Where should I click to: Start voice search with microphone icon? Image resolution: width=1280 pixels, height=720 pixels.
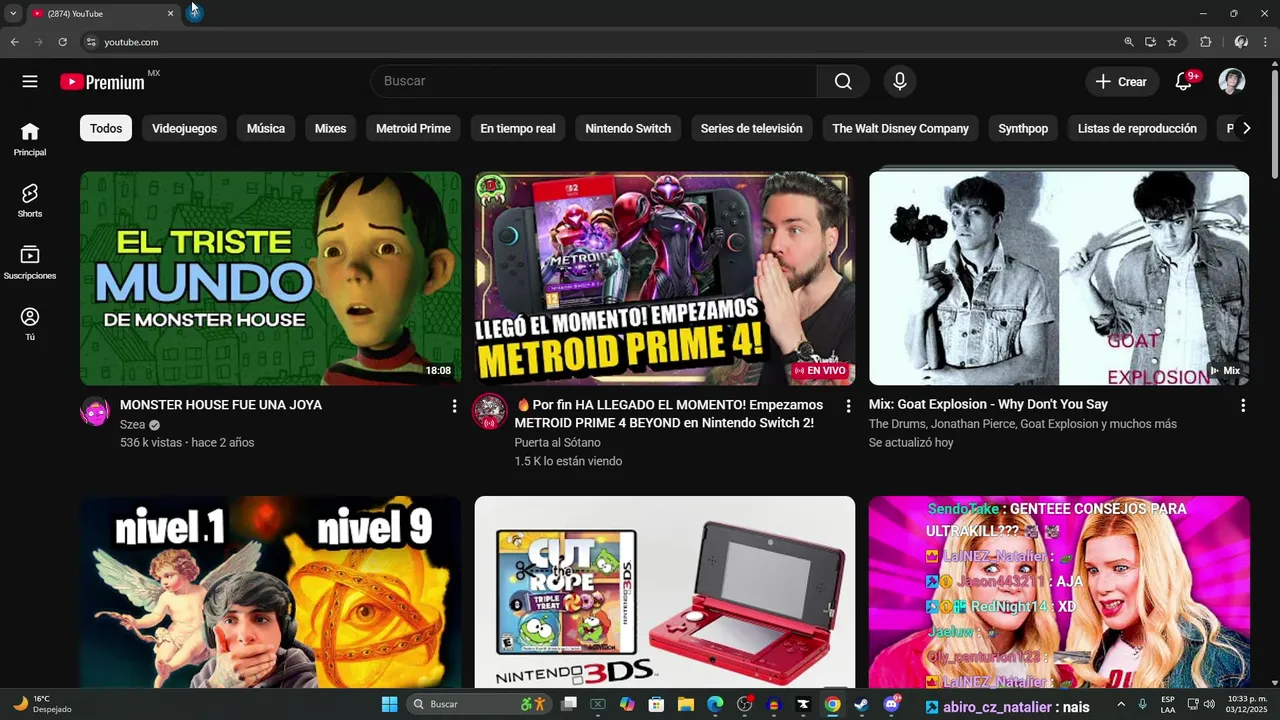tap(900, 82)
